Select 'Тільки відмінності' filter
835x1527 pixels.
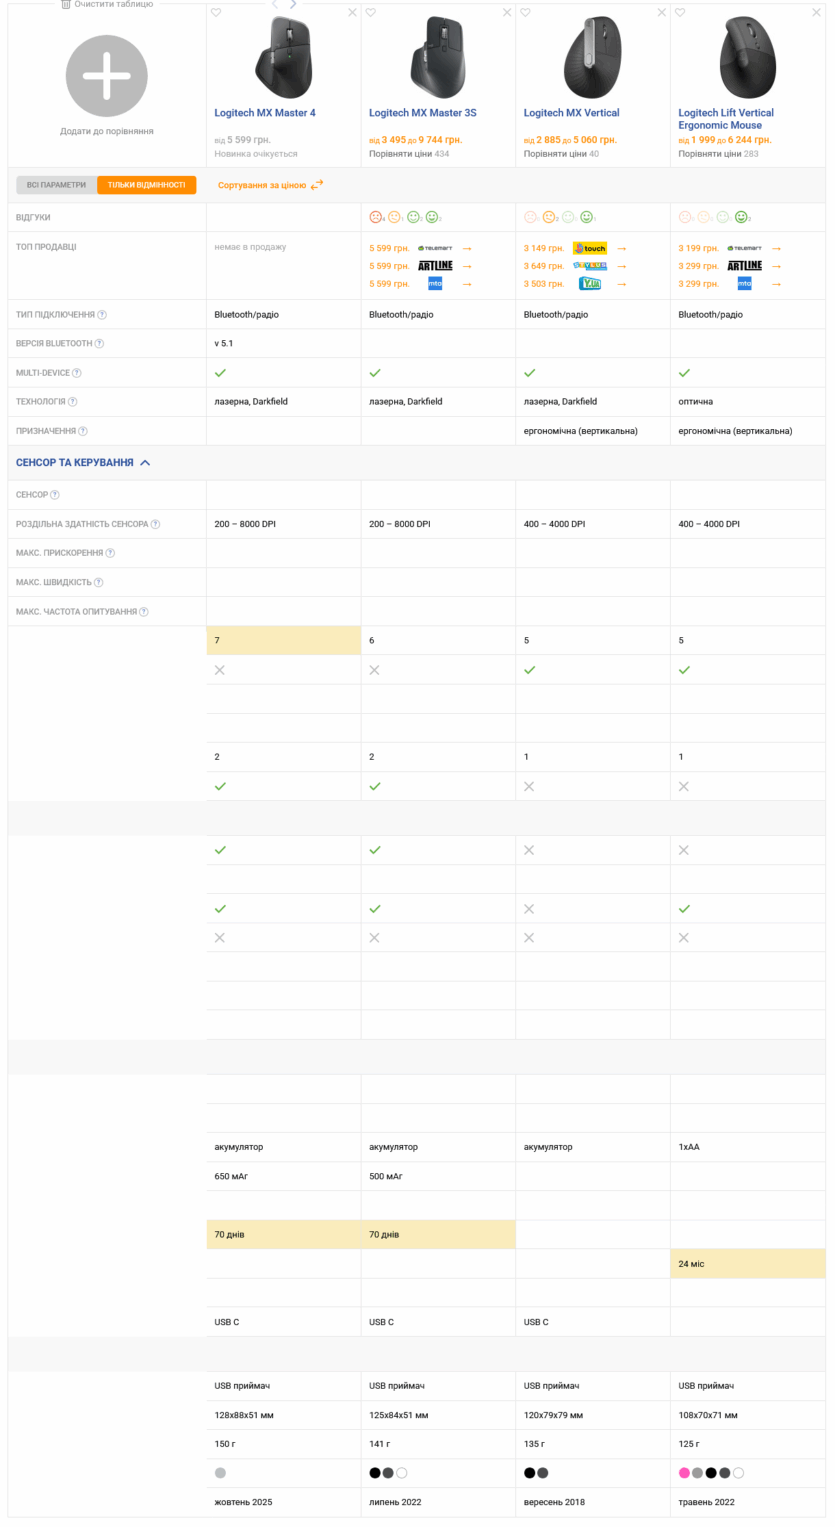146,185
